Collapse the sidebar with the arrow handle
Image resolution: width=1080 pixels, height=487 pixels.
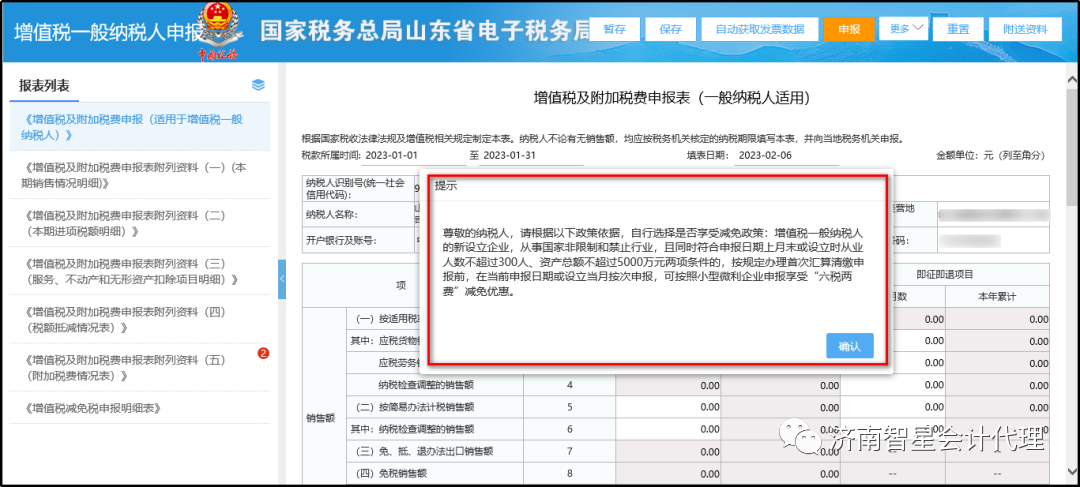pos(282,279)
